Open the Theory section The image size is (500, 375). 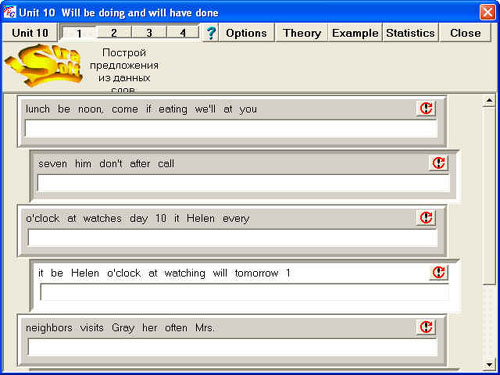click(x=302, y=33)
